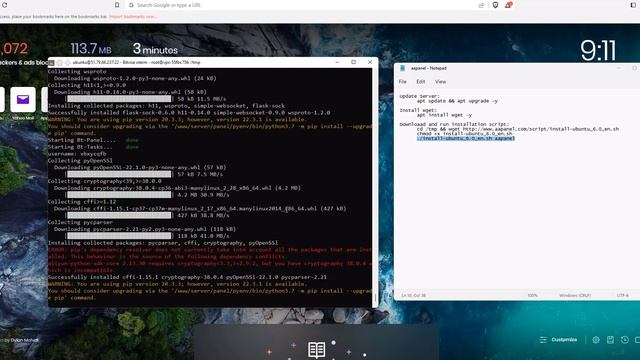Open the Brave Shields lion icon
Screen dimensions: 640x360
(x=495, y=5)
